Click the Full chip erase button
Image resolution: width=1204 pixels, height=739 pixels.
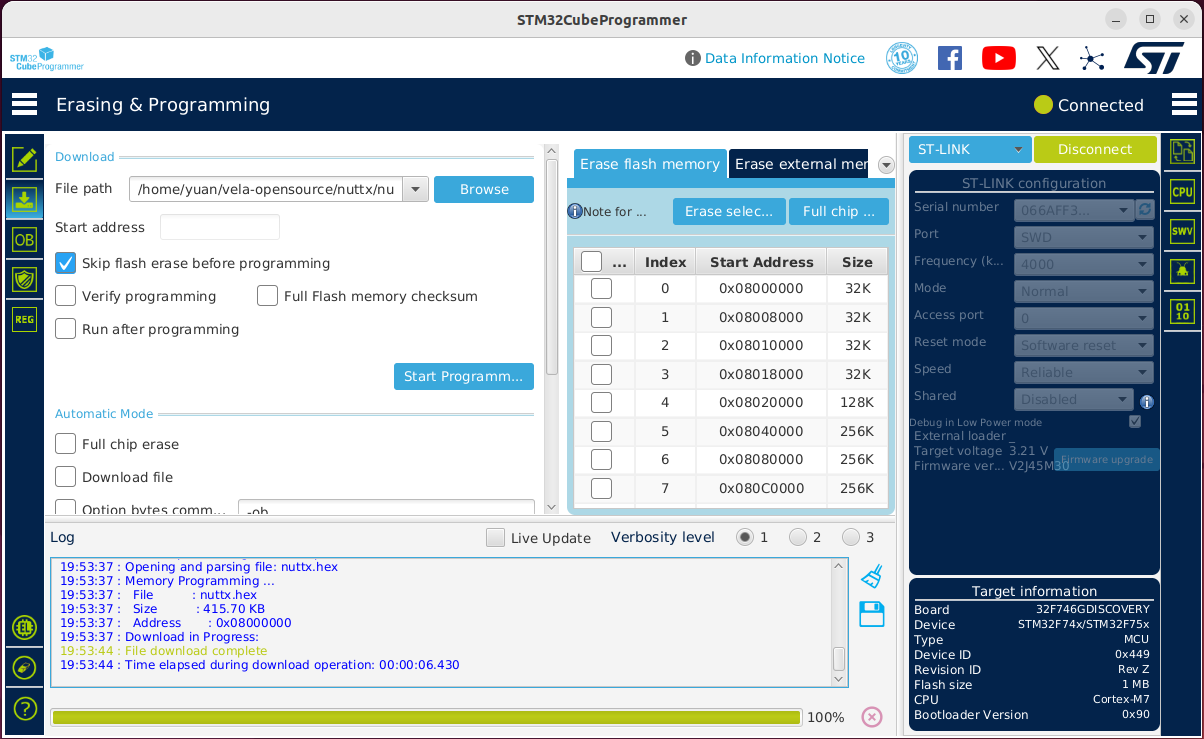[x=839, y=211]
